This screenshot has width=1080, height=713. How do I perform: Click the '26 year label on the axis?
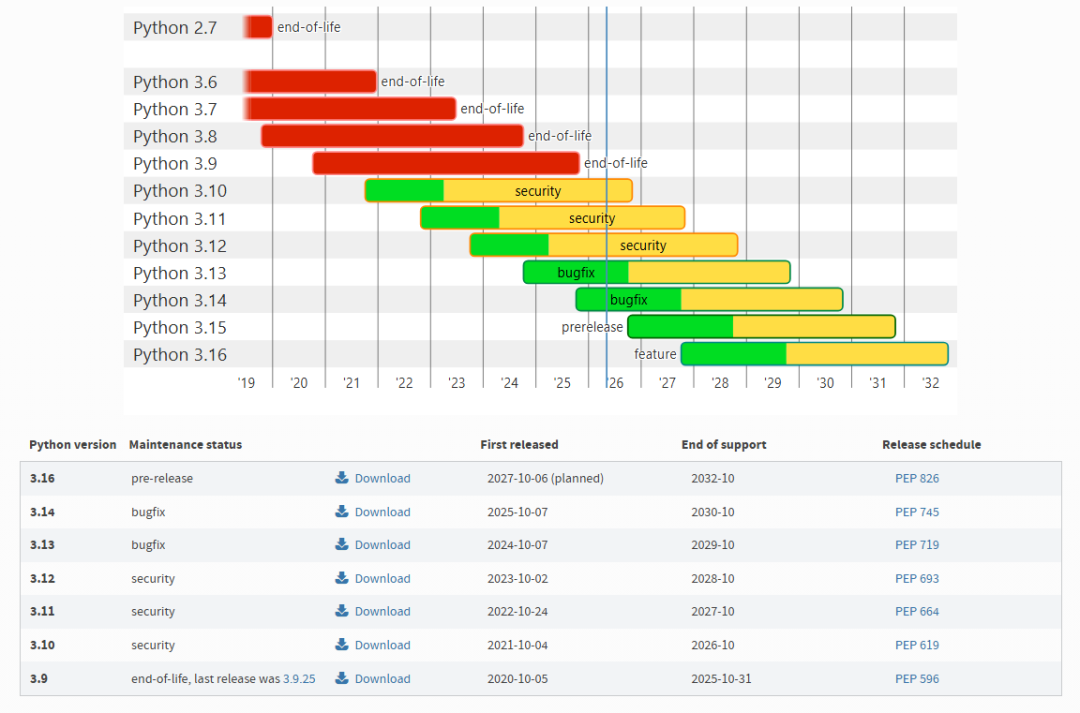(x=615, y=383)
